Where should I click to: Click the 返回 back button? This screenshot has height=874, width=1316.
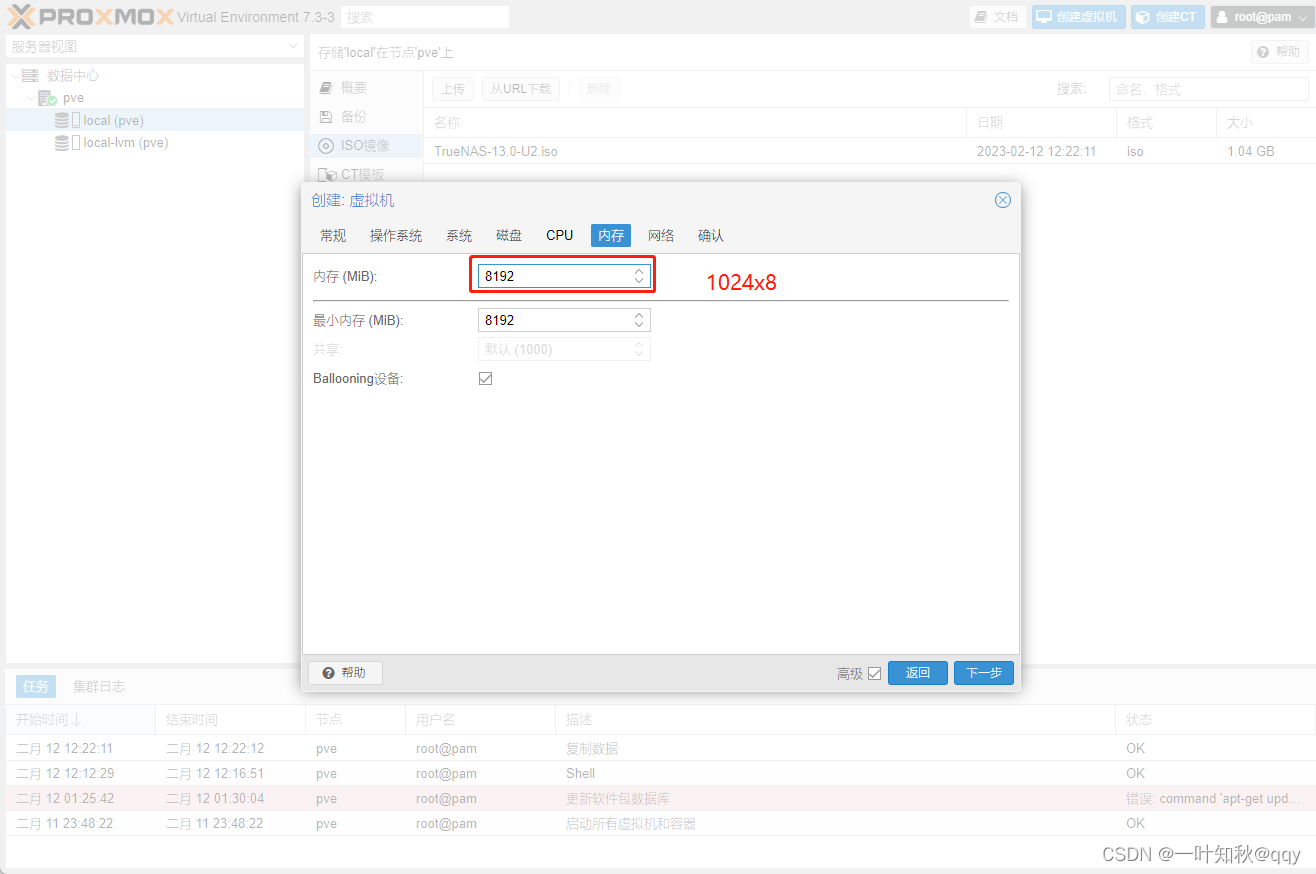click(x=918, y=673)
